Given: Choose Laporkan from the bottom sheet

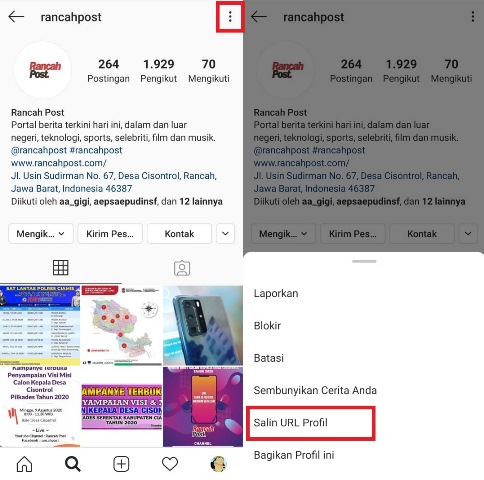Looking at the screenshot, I should click(x=276, y=293).
